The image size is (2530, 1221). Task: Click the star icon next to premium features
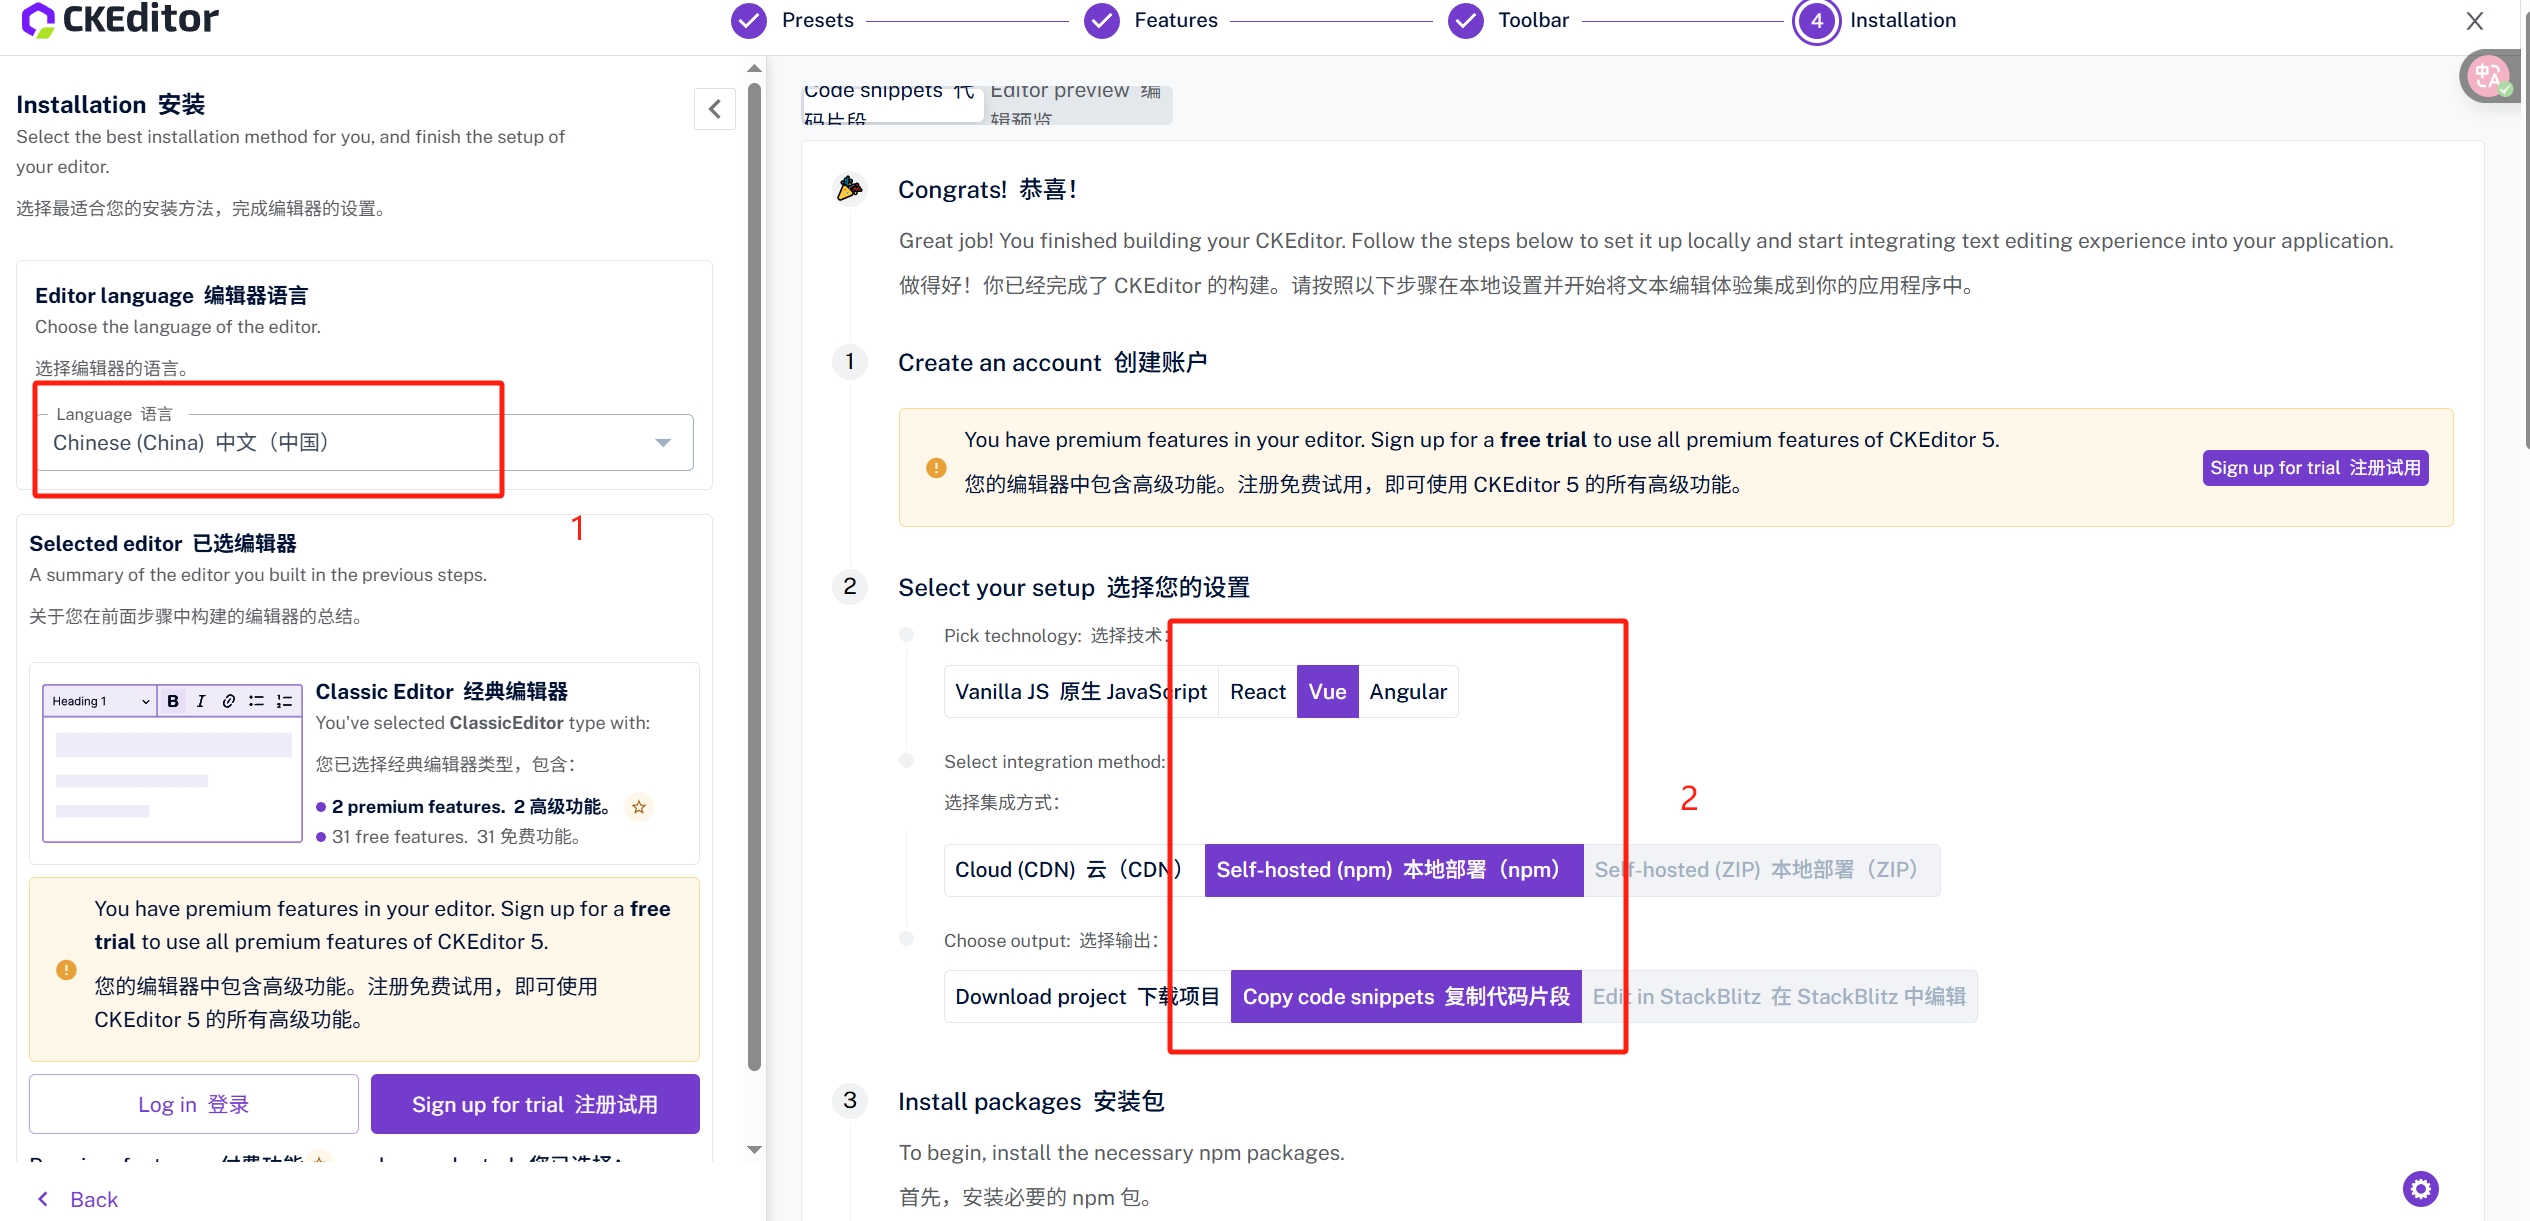pyautogui.click(x=639, y=807)
